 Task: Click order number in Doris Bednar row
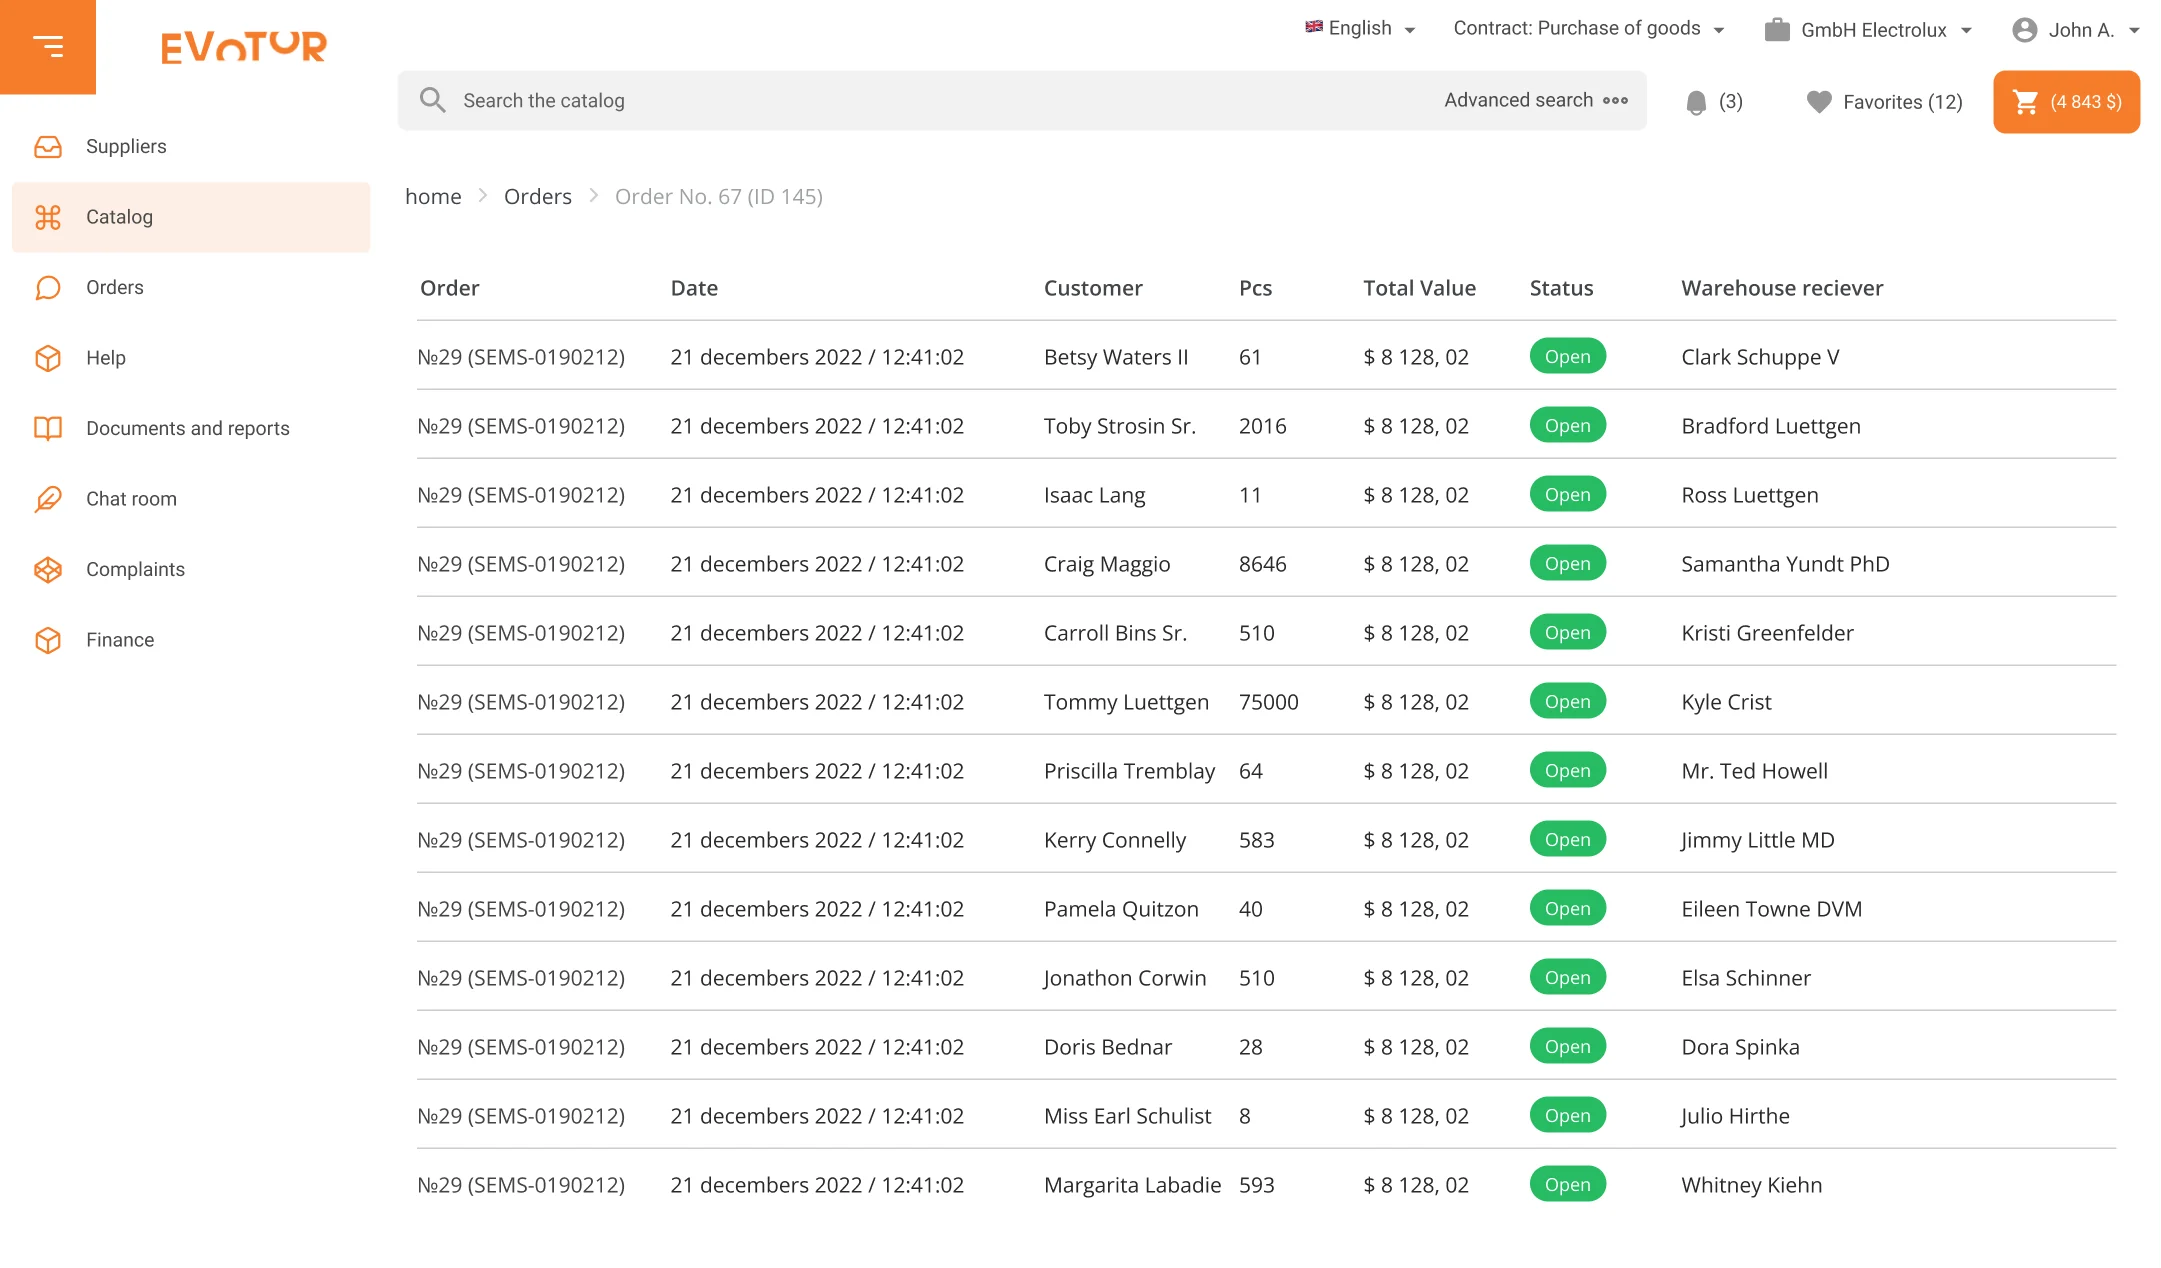pos(521,1047)
